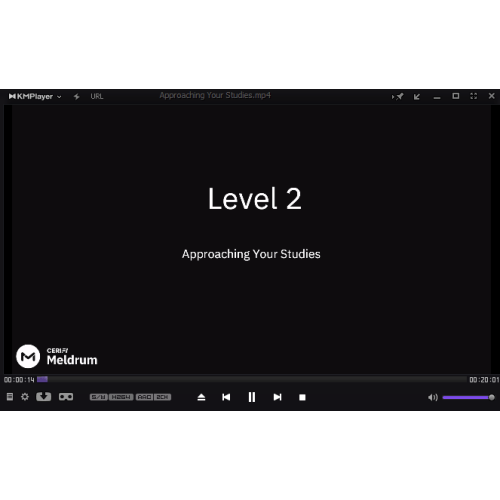500x500 pixels.
Task: Click the lightning bolt quick-access icon
Action: [x=77, y=96]
